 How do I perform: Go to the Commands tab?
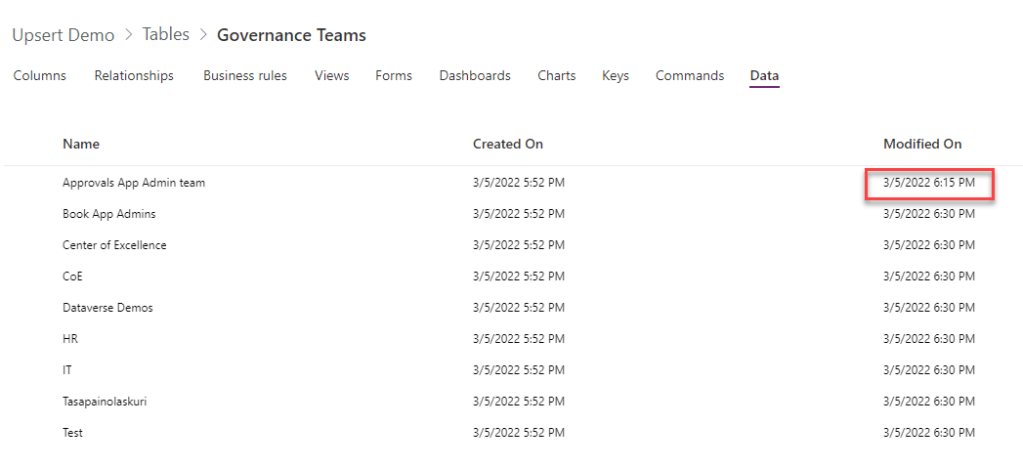[689, 76]
